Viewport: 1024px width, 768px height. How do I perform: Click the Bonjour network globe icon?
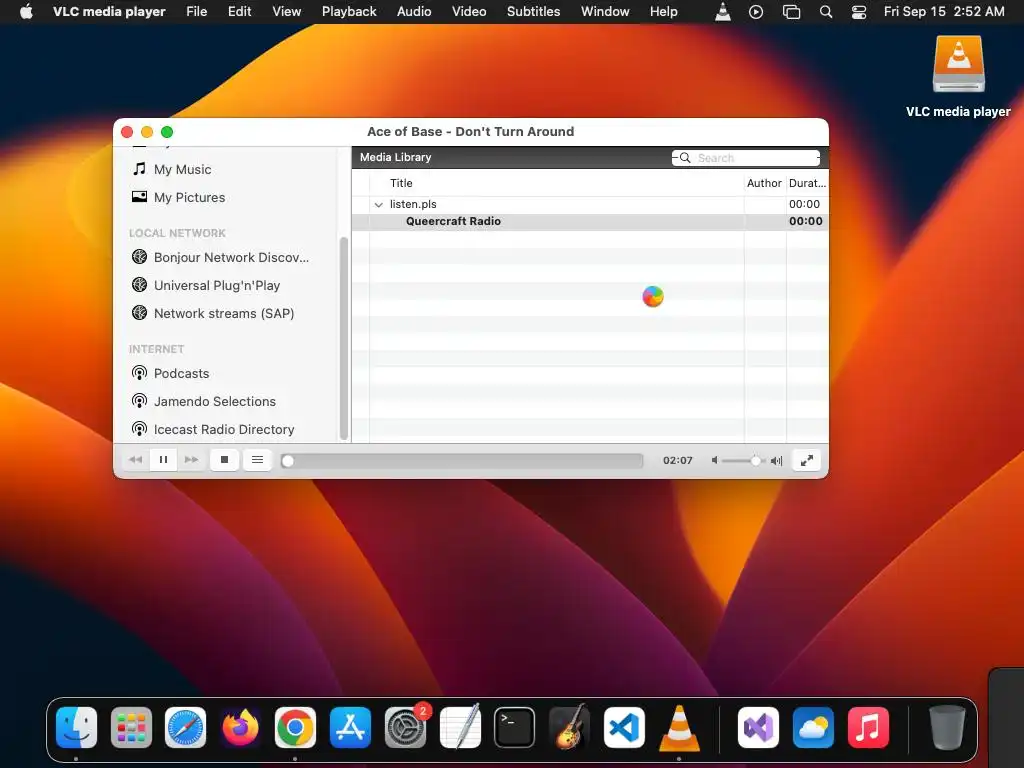(x=139, y=257)
